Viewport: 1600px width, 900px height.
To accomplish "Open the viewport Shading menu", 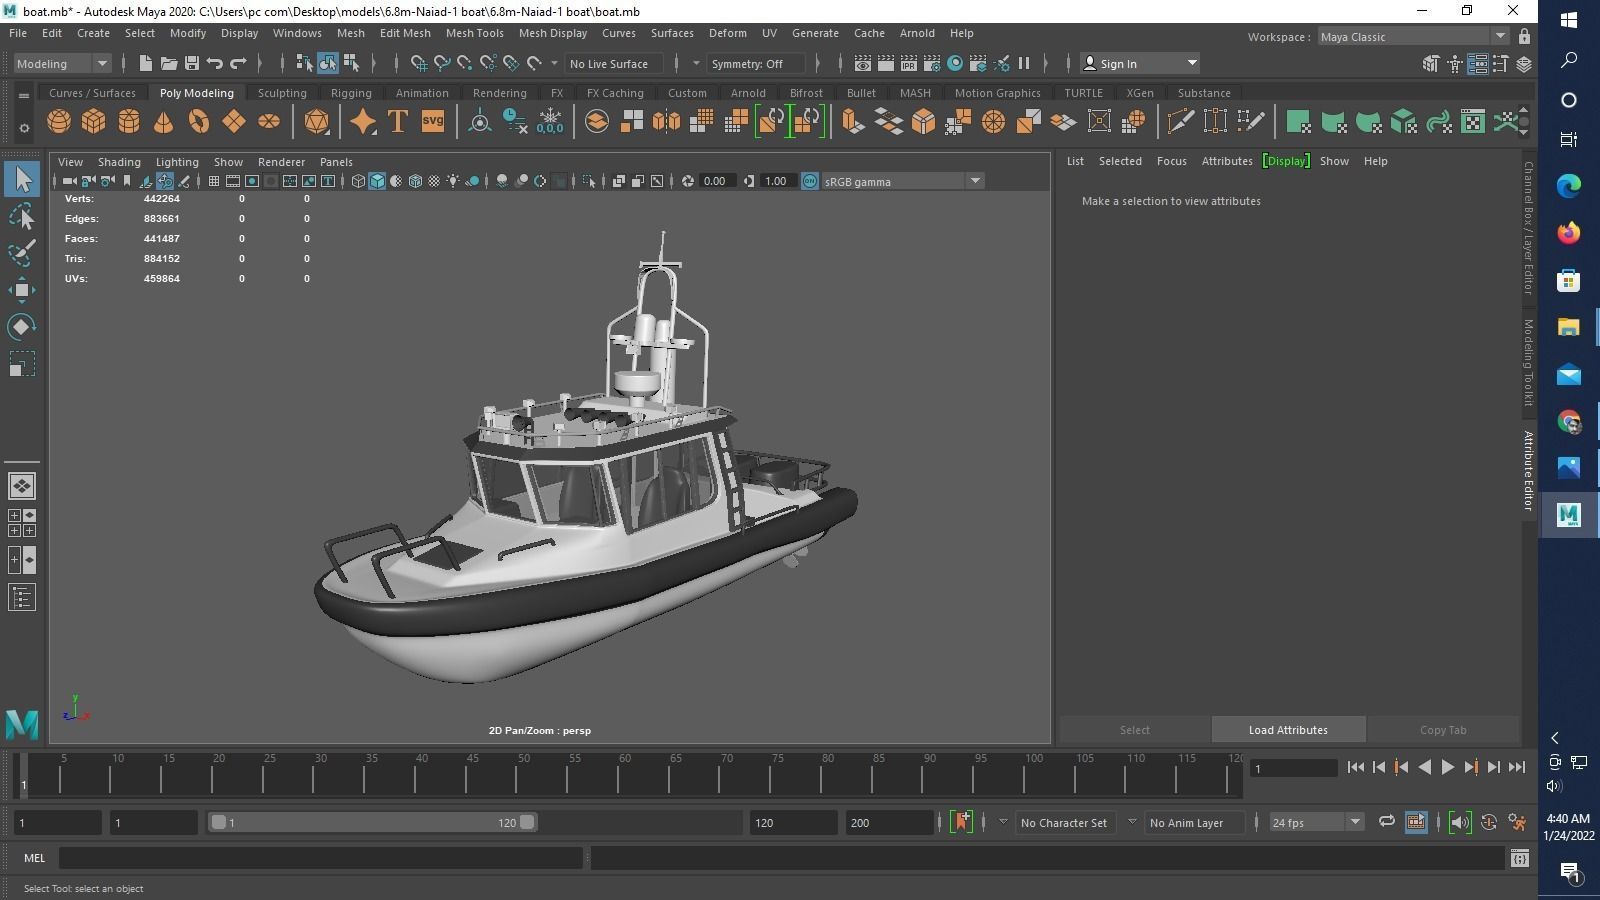I will [x=119, y=161].
